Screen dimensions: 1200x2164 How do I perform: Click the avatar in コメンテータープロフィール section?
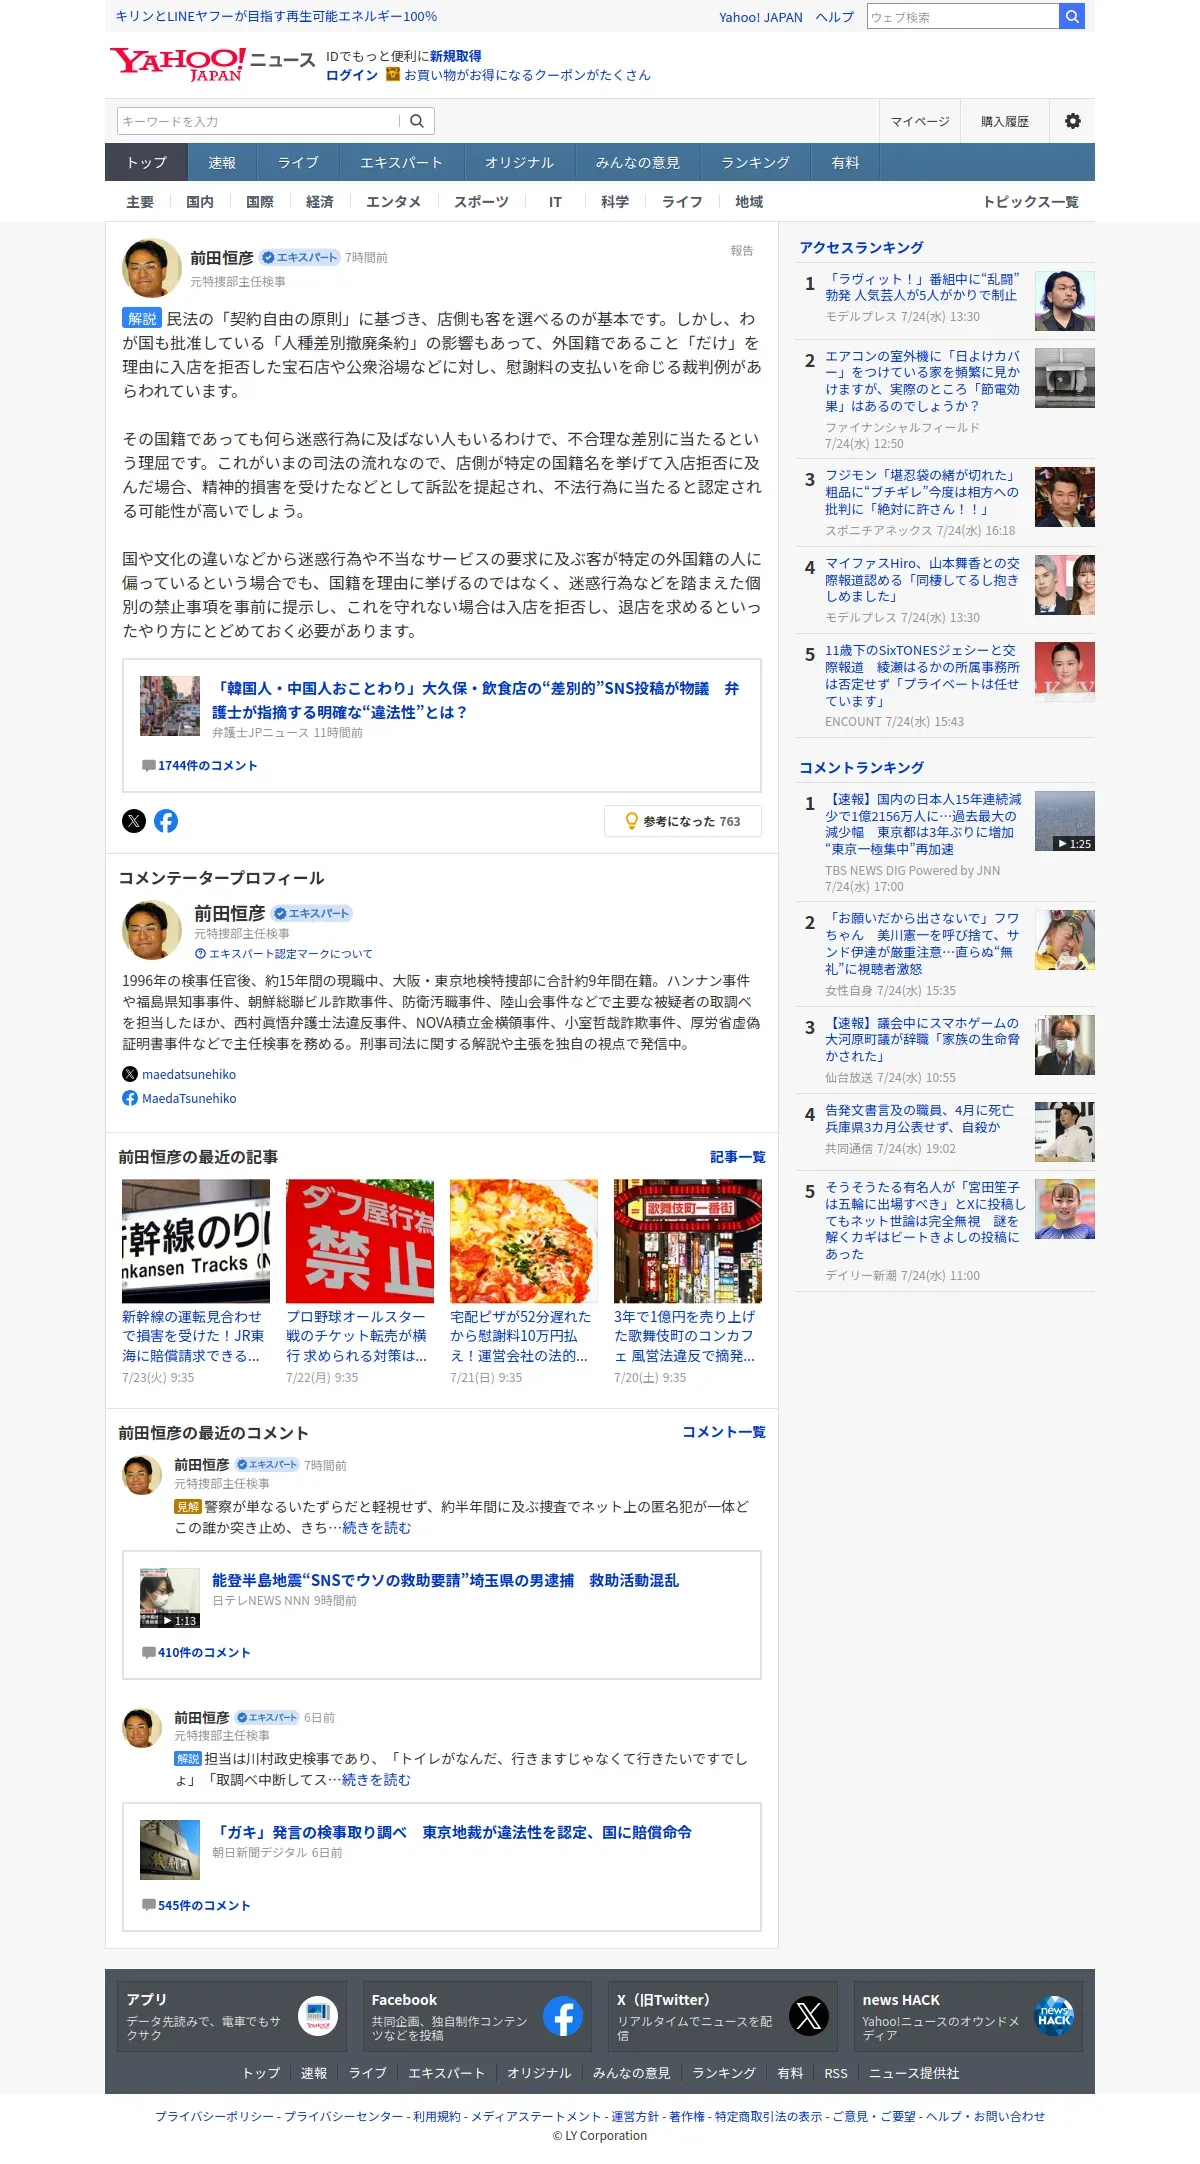tap(152, 930)
